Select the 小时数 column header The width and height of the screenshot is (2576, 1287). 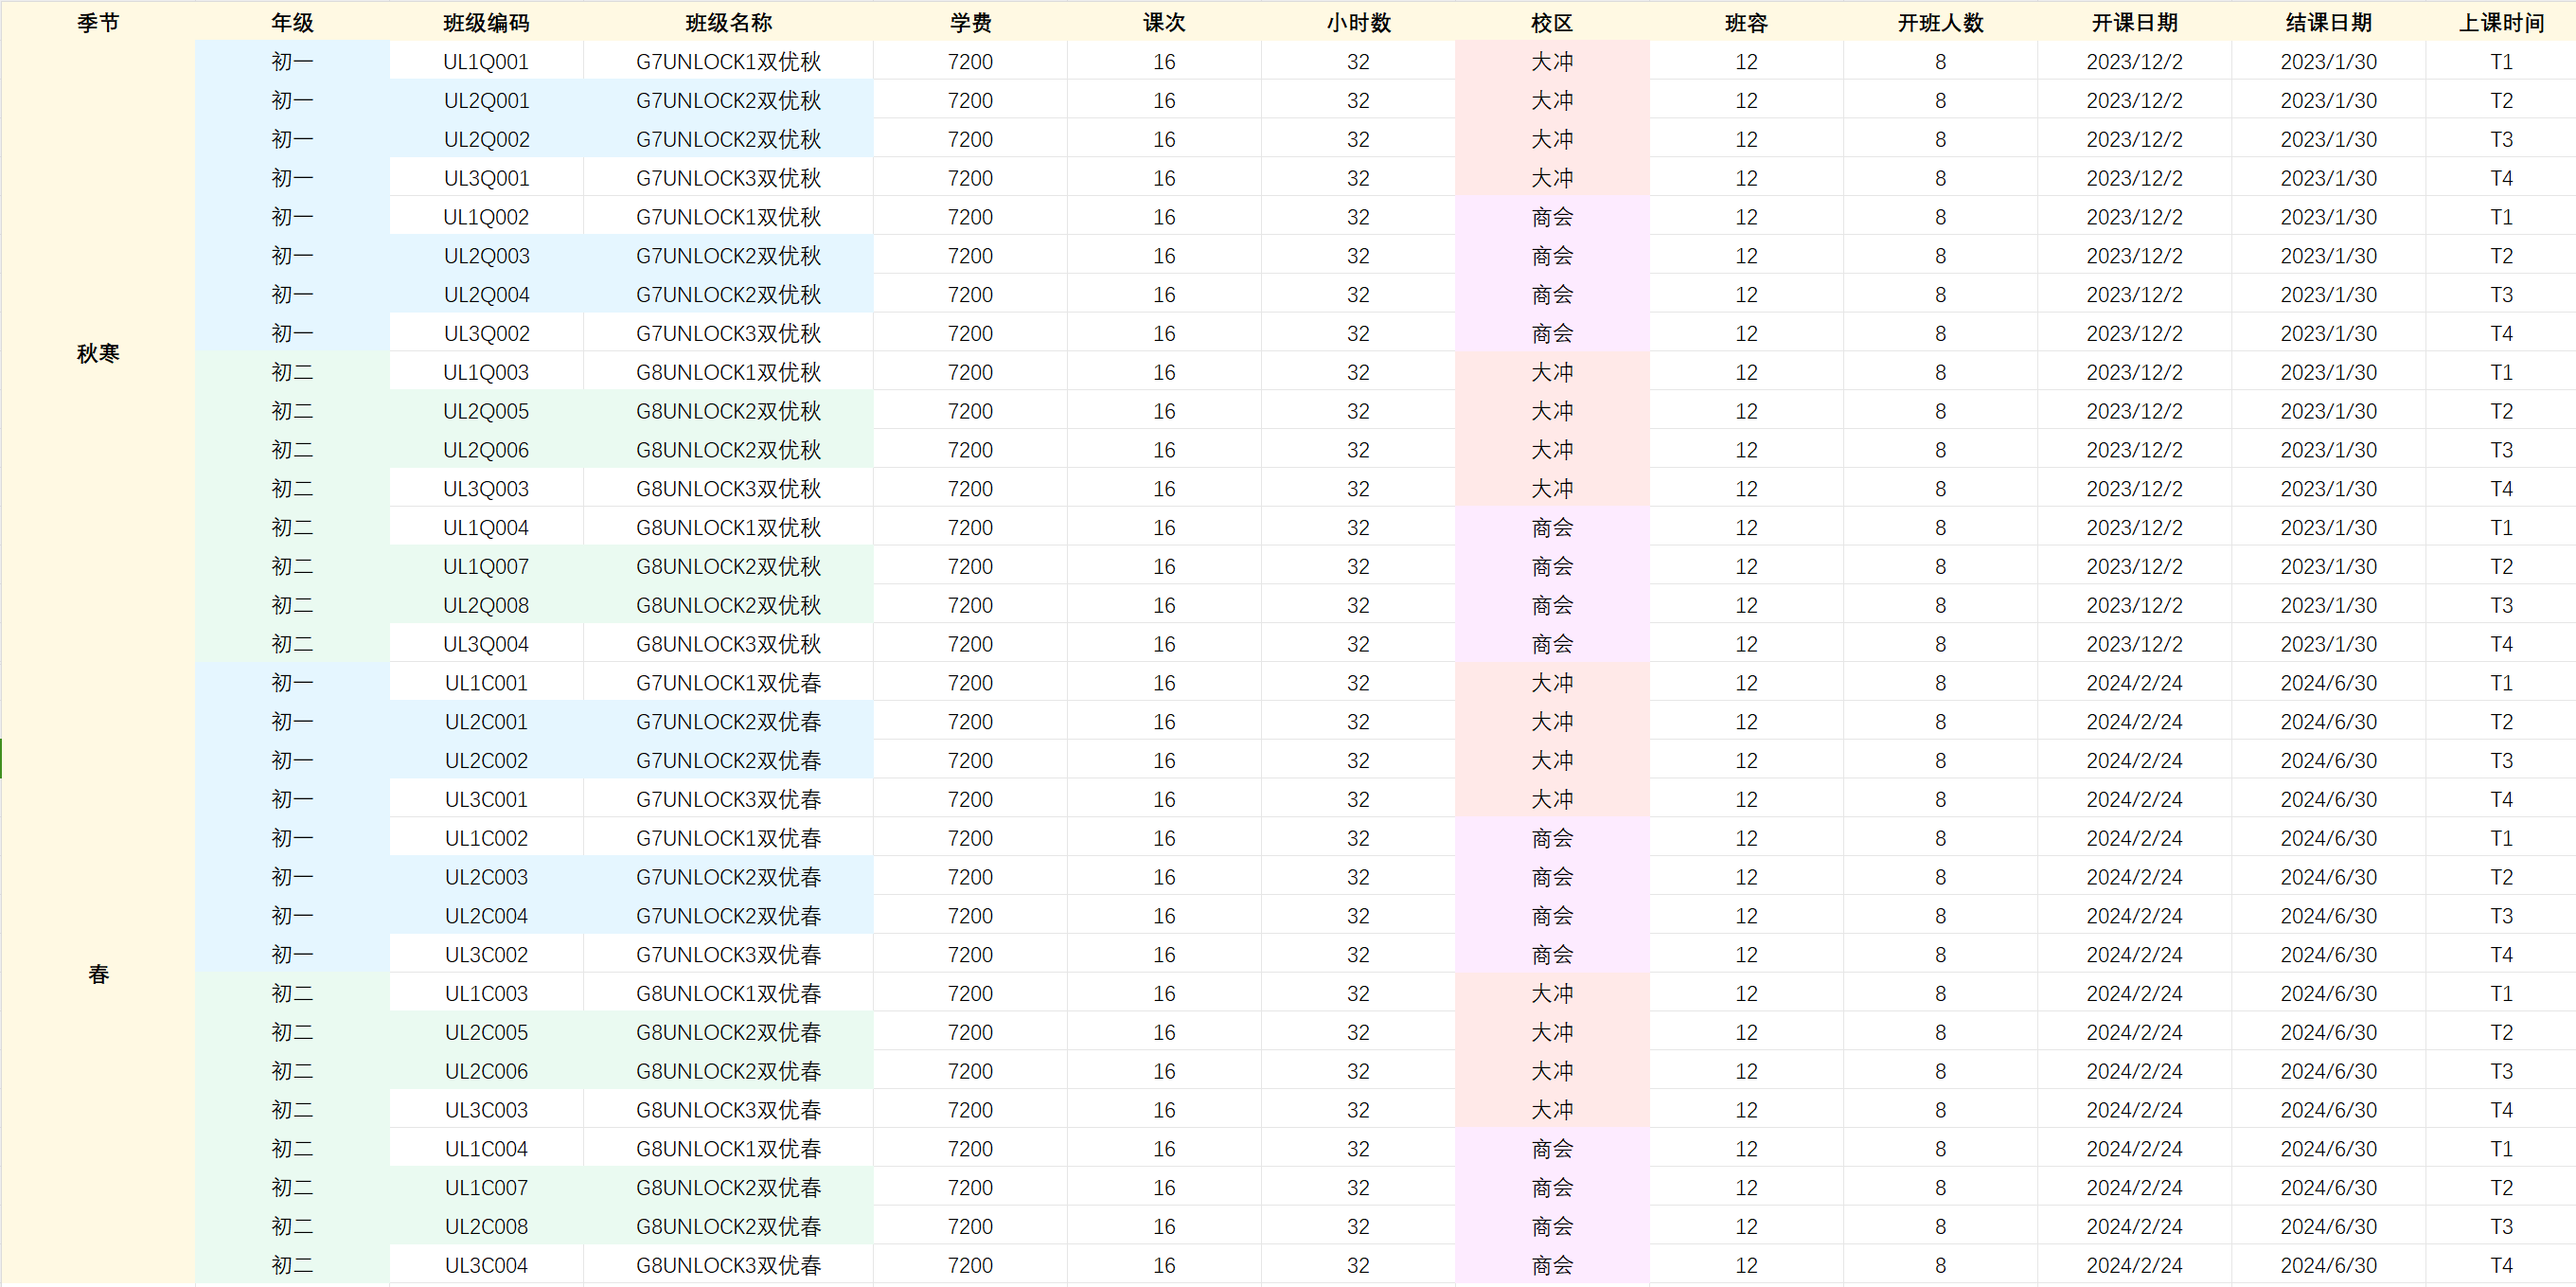point(1358,22)
